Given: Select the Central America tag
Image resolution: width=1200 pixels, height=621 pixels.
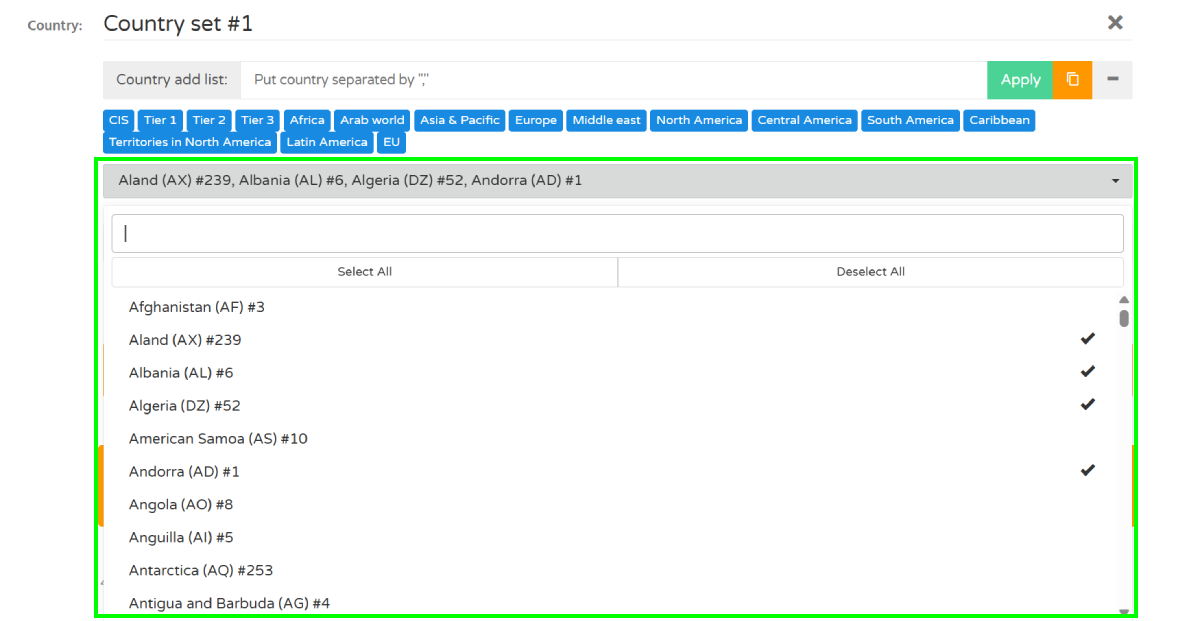Looking at the screenshot, I should [805, 120].
